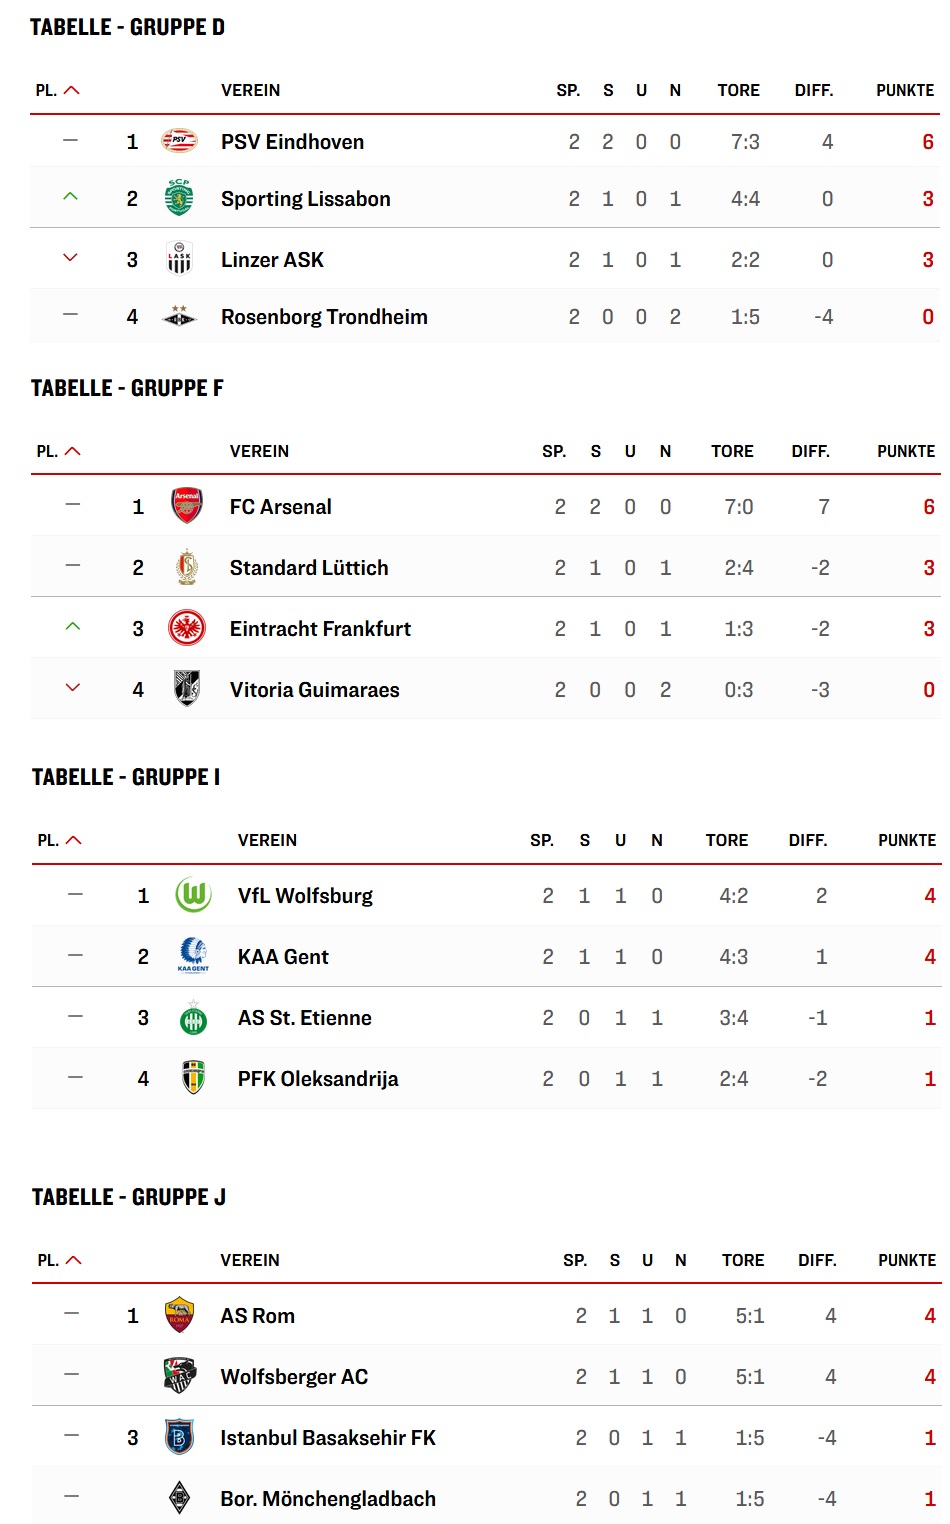
Task: Click the Bor. Mönchengladbach diamond logo
Action: (179, 1498)
